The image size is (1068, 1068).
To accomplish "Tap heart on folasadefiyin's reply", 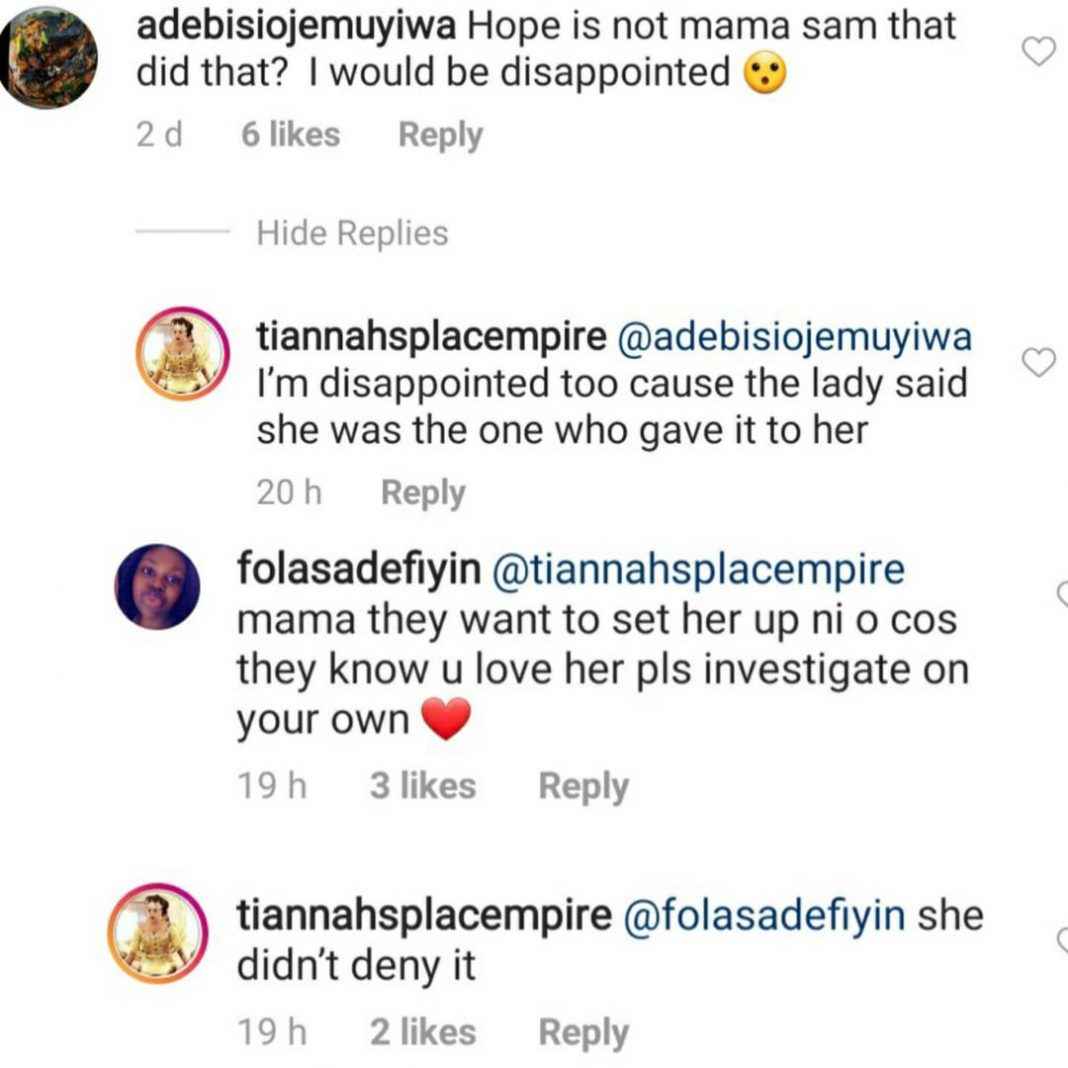I will click(x=1062, y=596).
